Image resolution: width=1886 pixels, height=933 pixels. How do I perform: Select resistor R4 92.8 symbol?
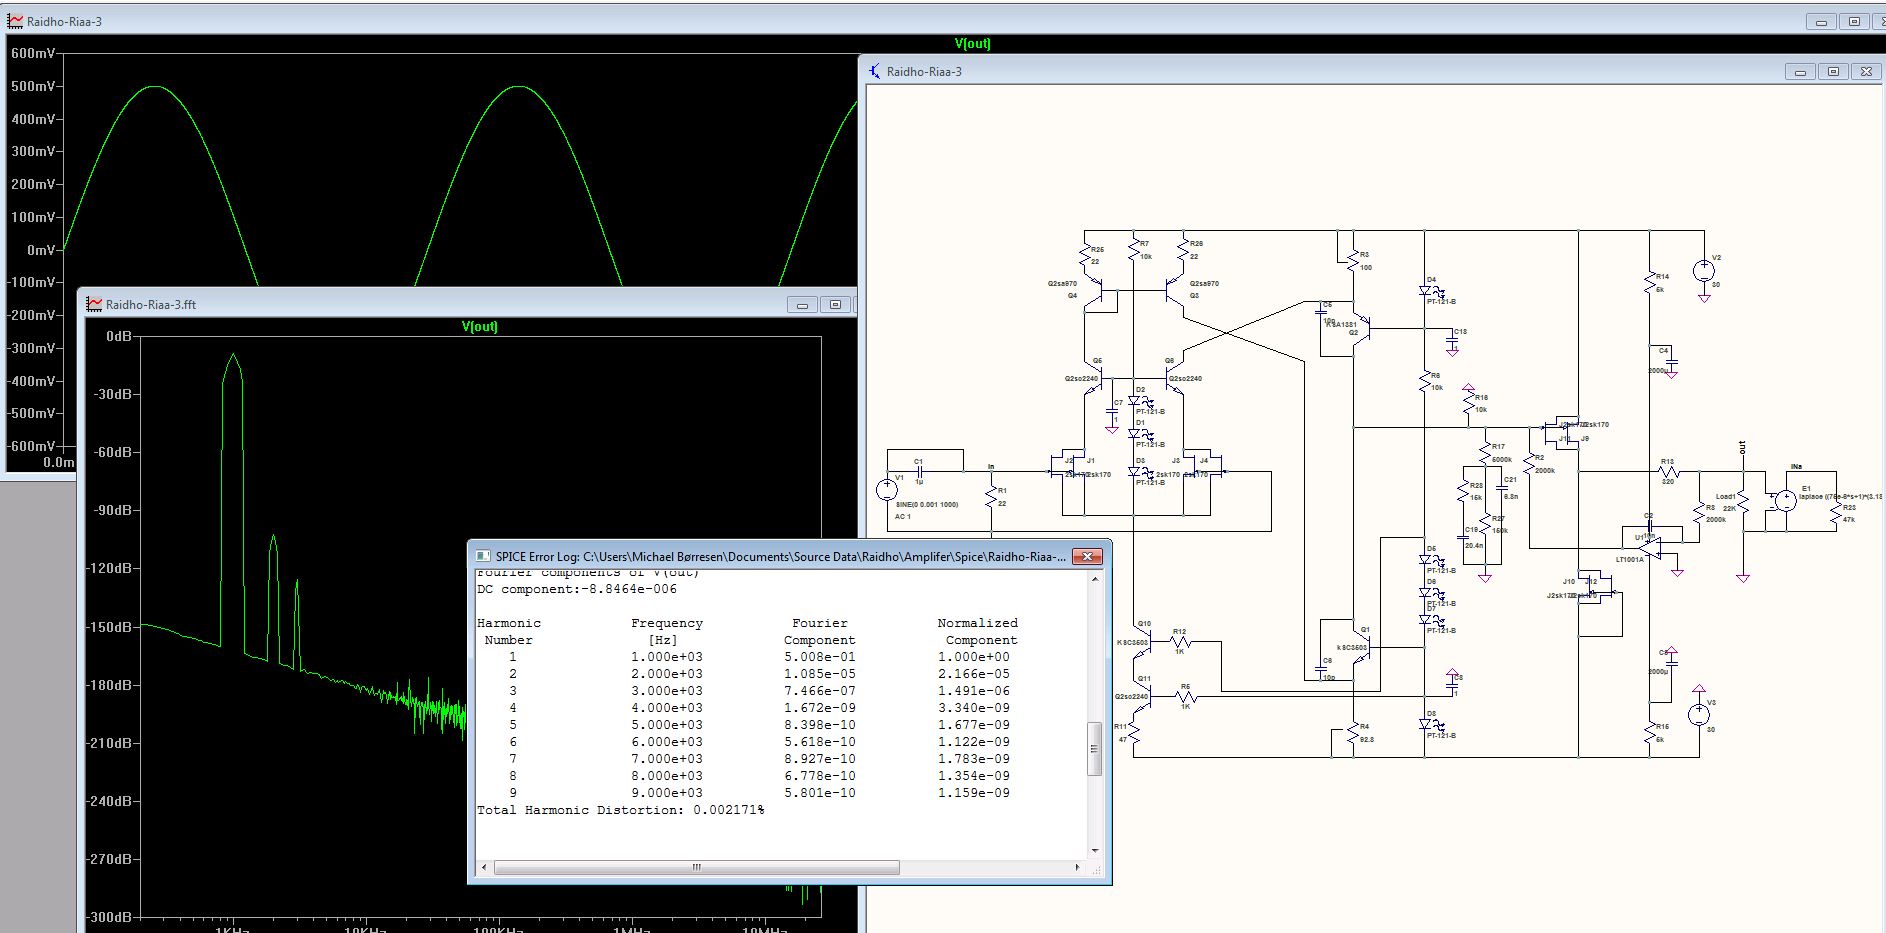point(1353,734)
